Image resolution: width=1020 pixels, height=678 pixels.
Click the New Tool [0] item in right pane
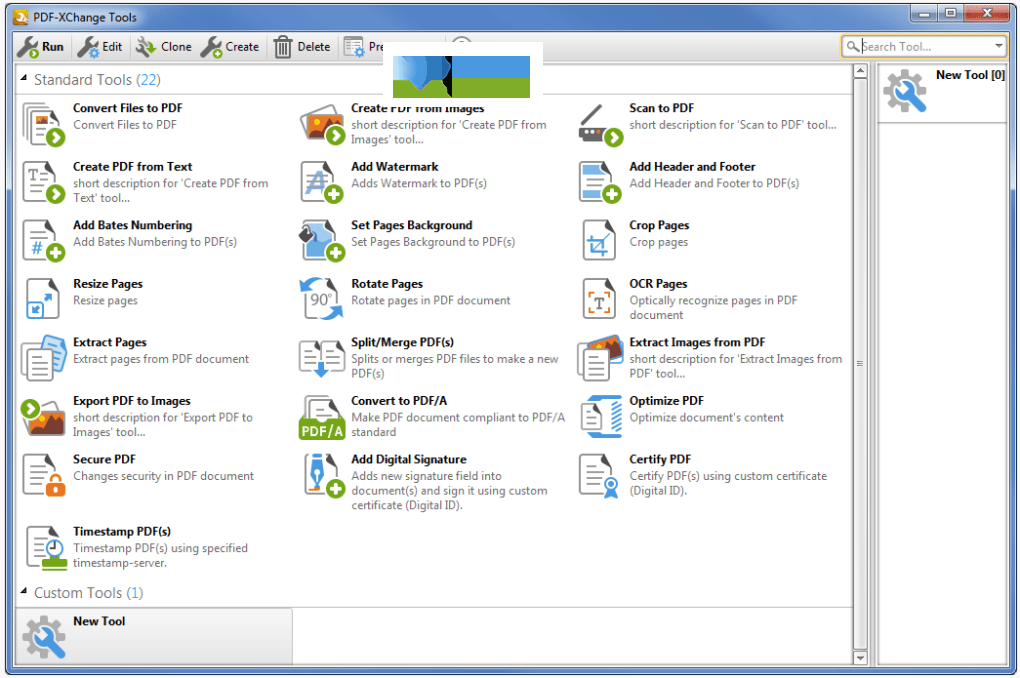pyautogui.click(x=943, y=92)
